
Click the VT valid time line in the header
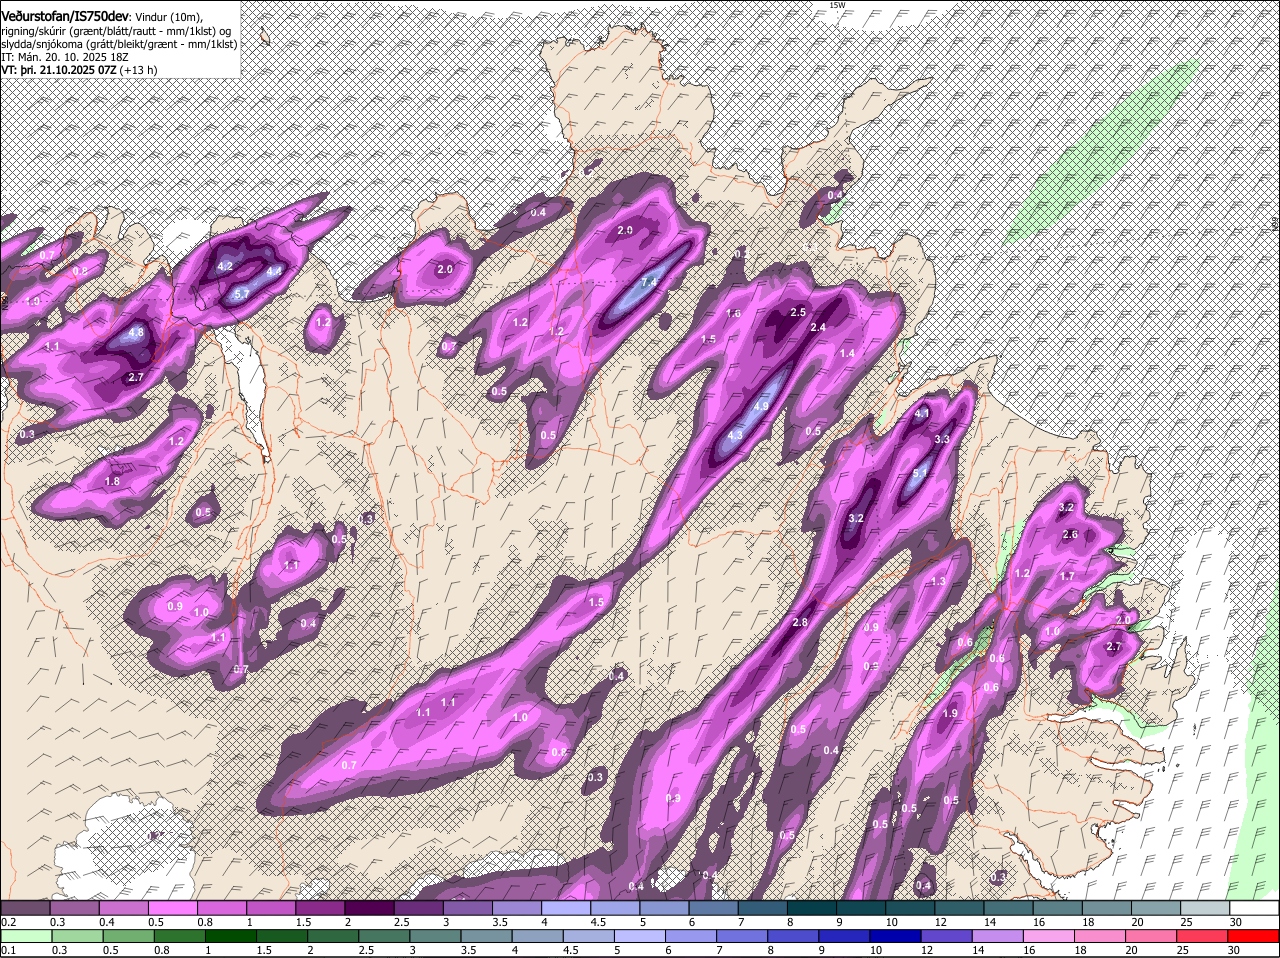pyautogui.click(x=78, y=70)
